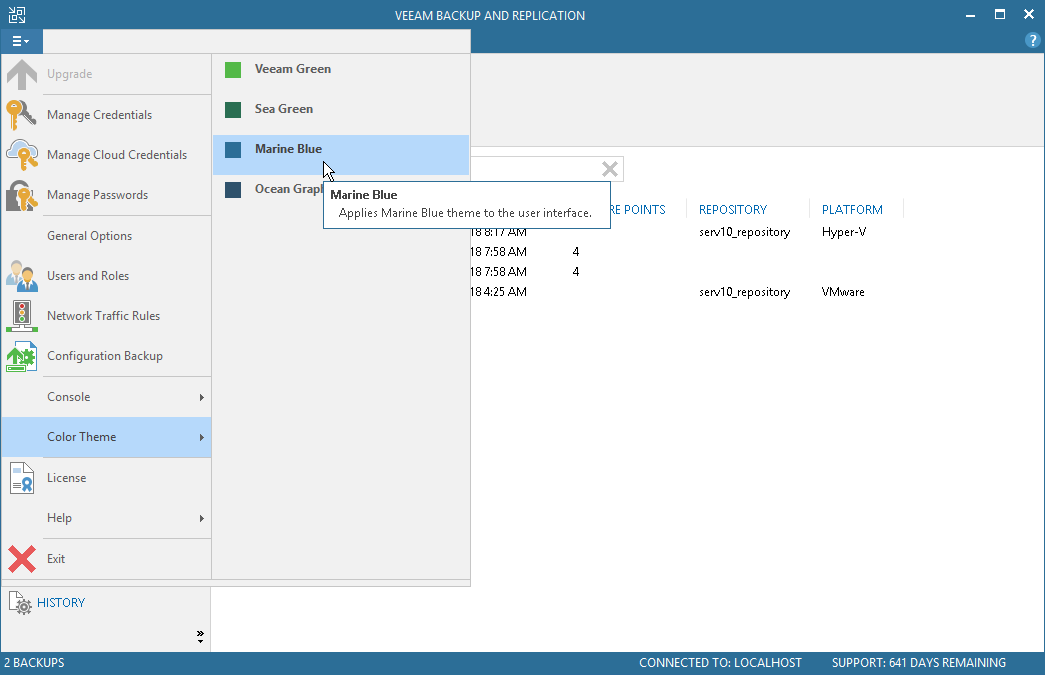Image resolution: width=1045 pixels, height=675 pixels.
Task: Click CONNECTED TO: LOCALHOST status text
Action: pyautogui.click(x=720, y=662)
